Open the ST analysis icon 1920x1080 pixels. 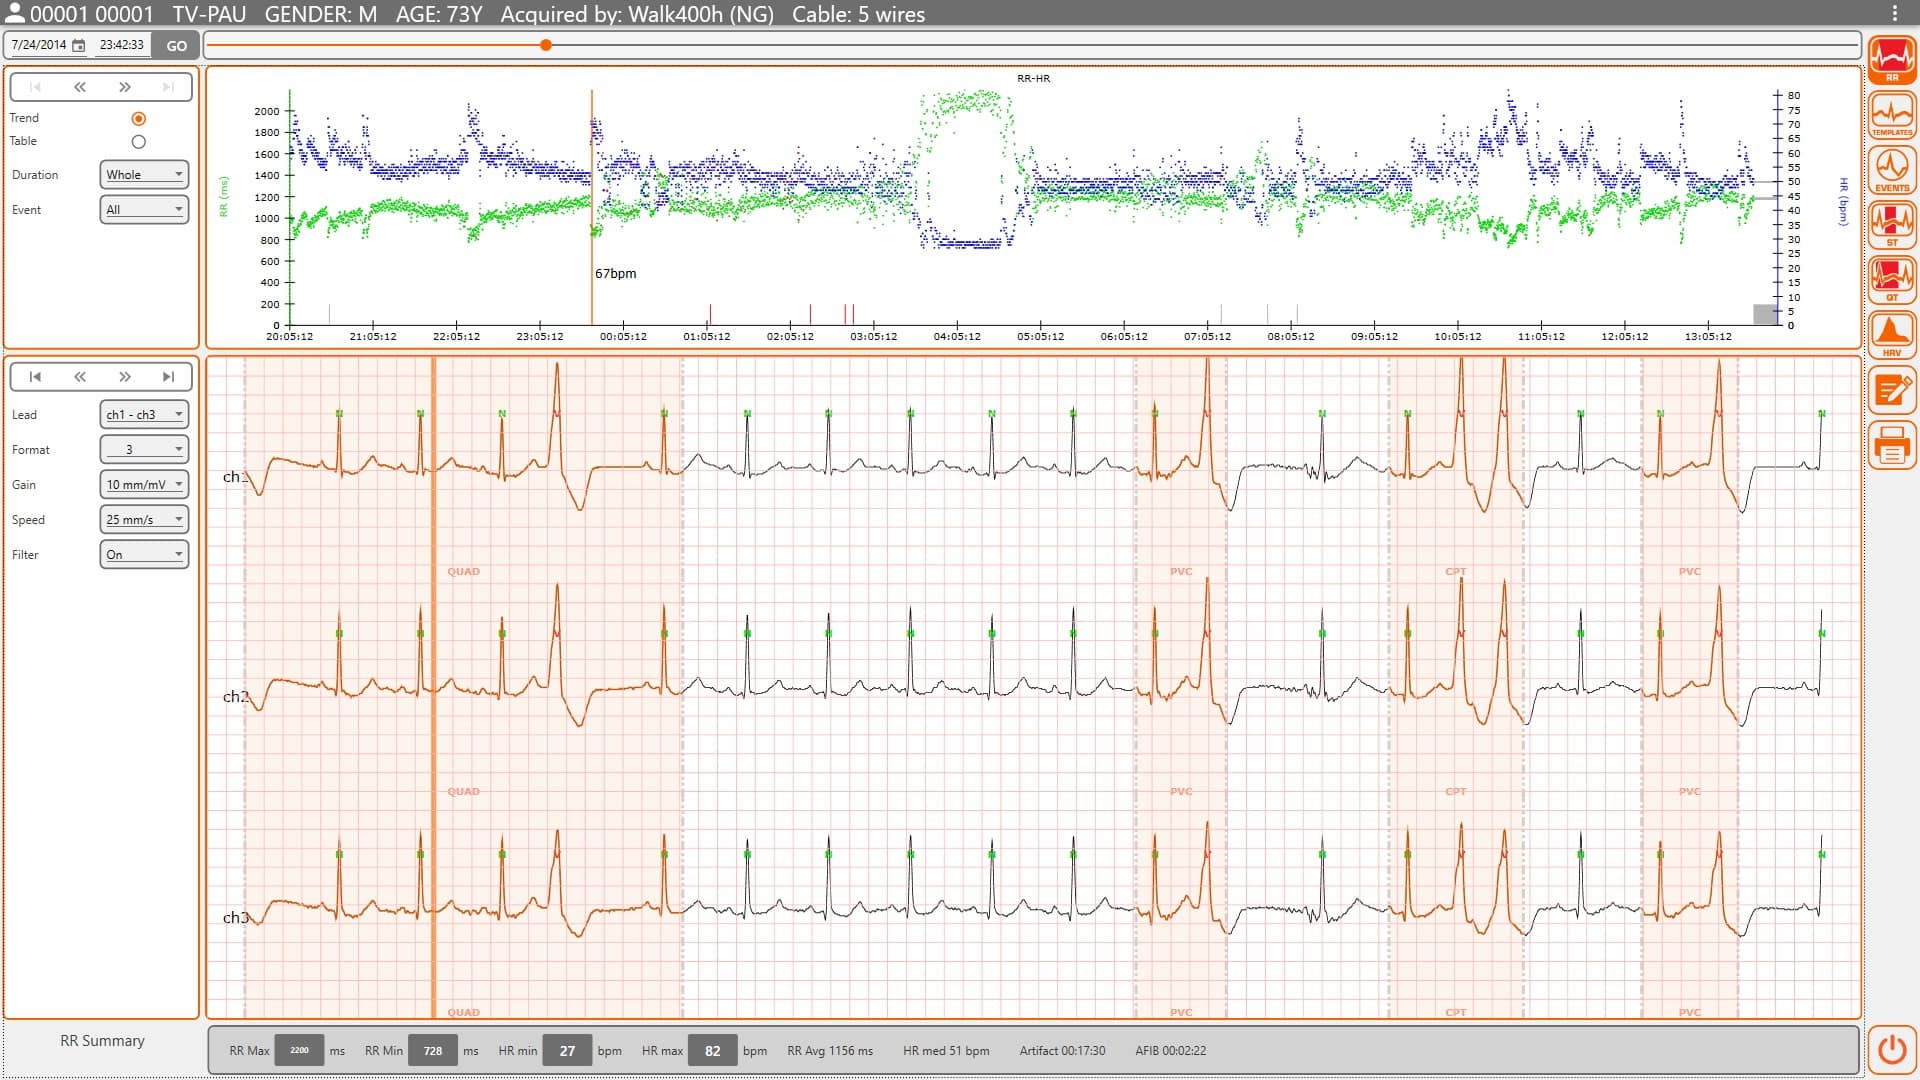tap(1891, 225)
